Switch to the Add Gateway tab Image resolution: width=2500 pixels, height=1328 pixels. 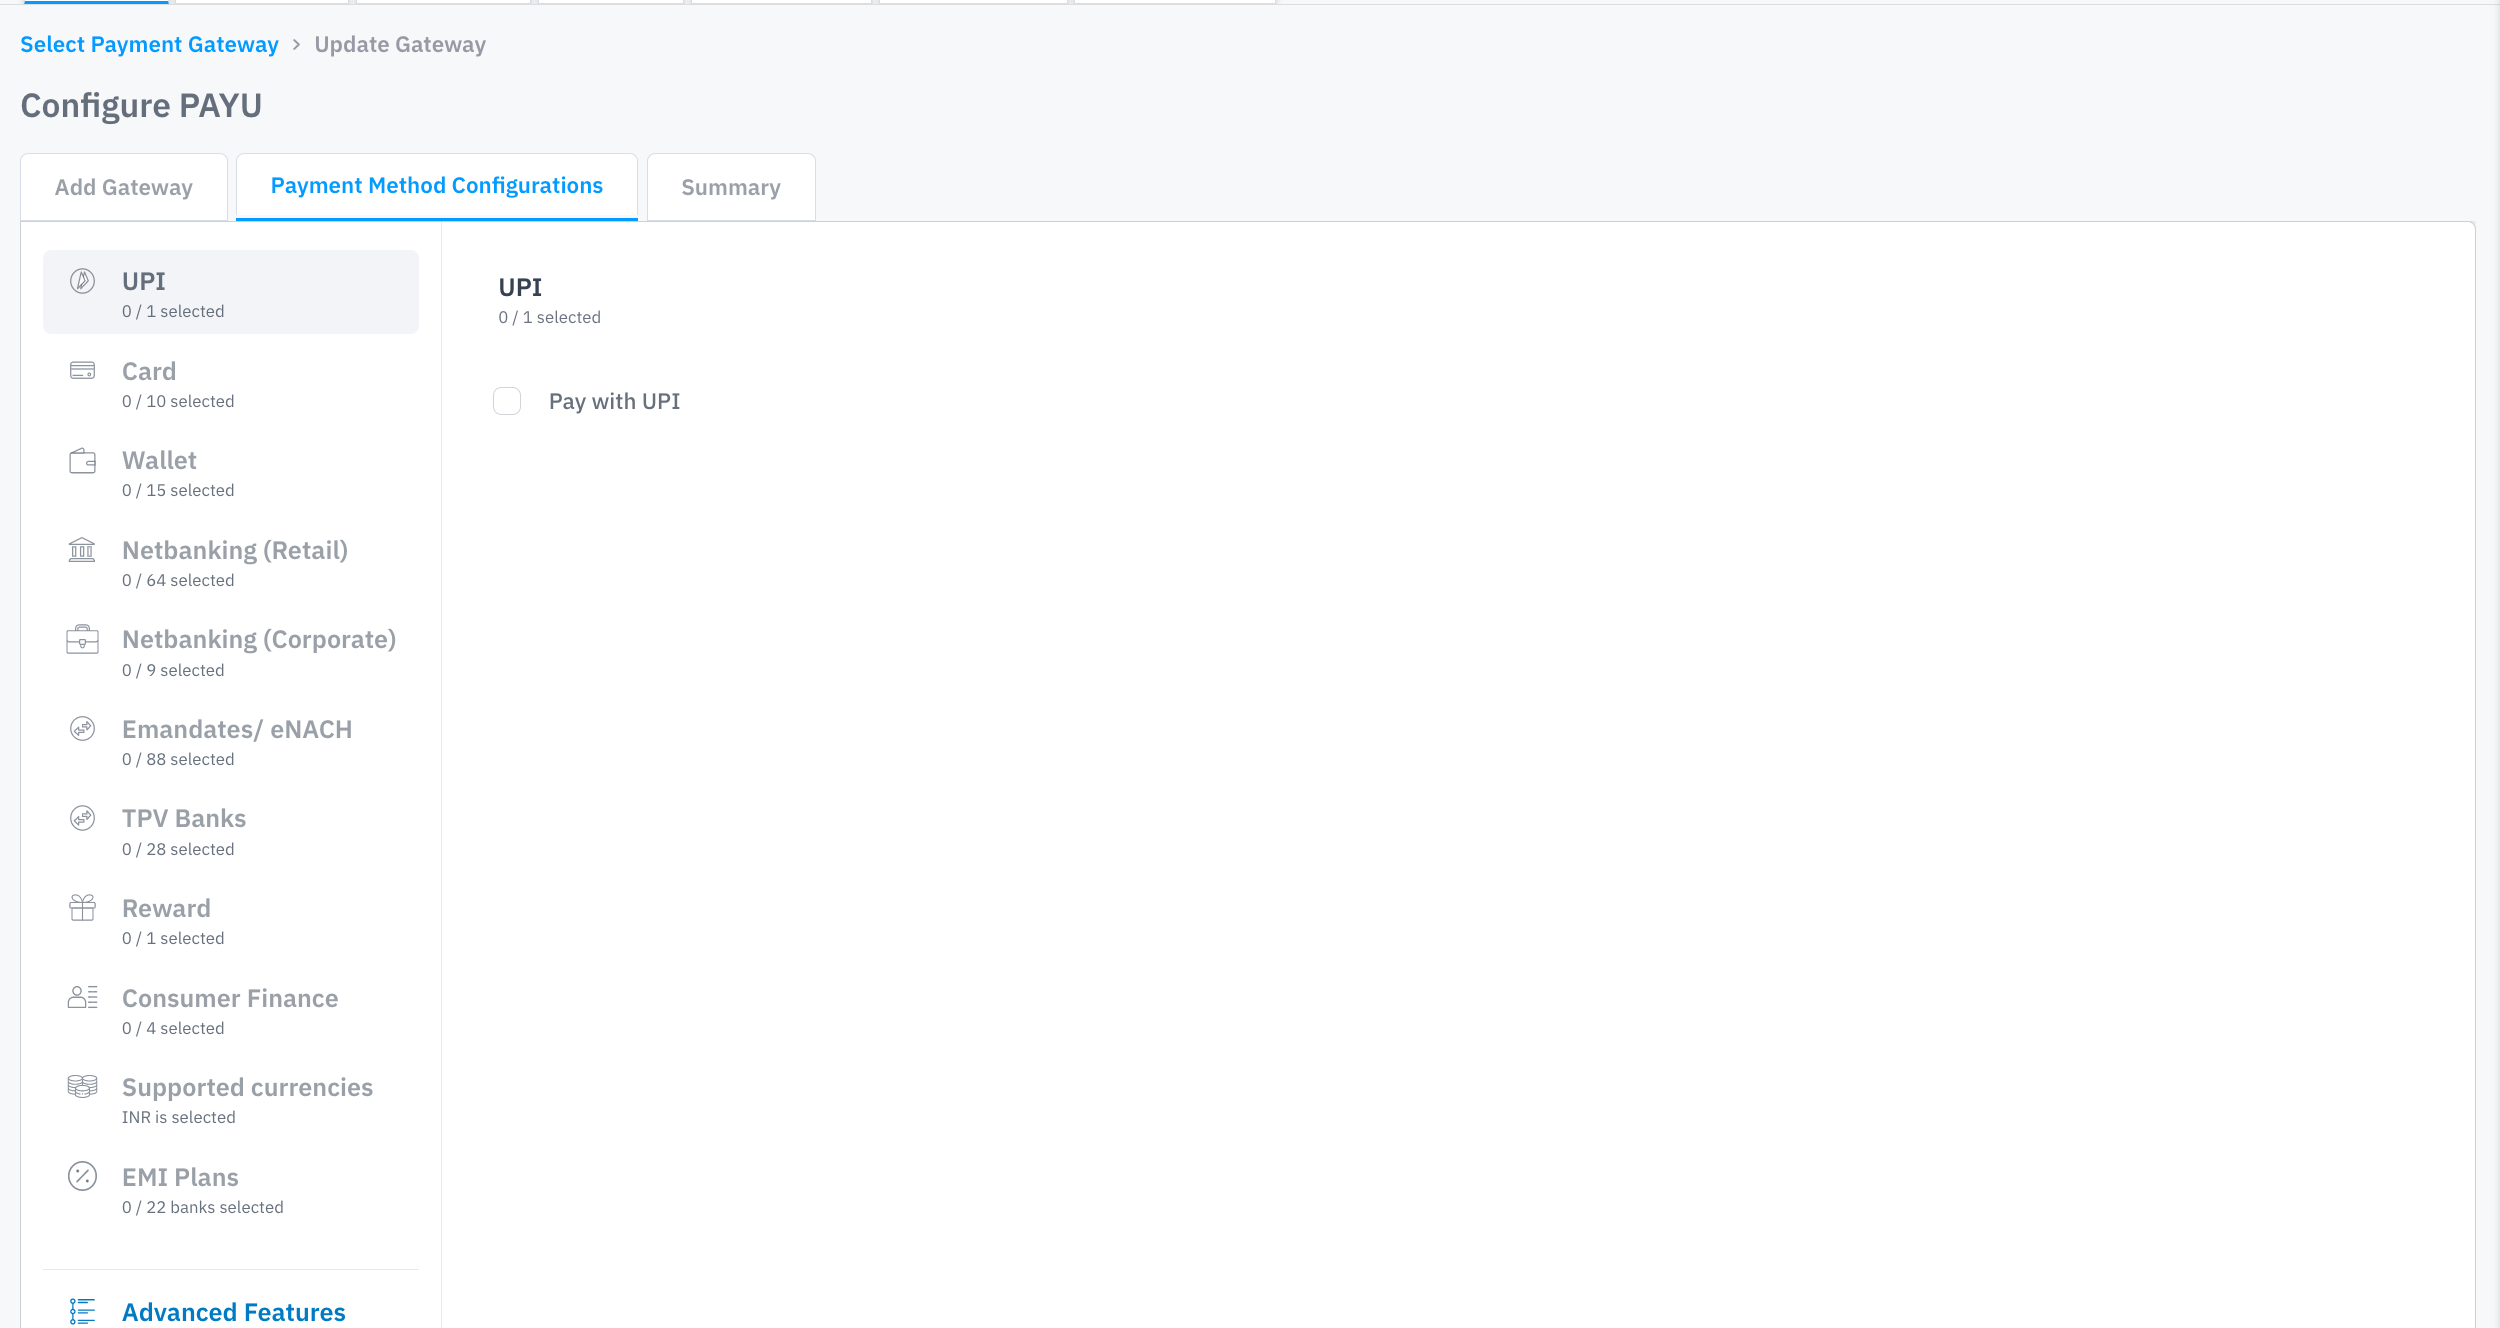(x=124, y=187)
